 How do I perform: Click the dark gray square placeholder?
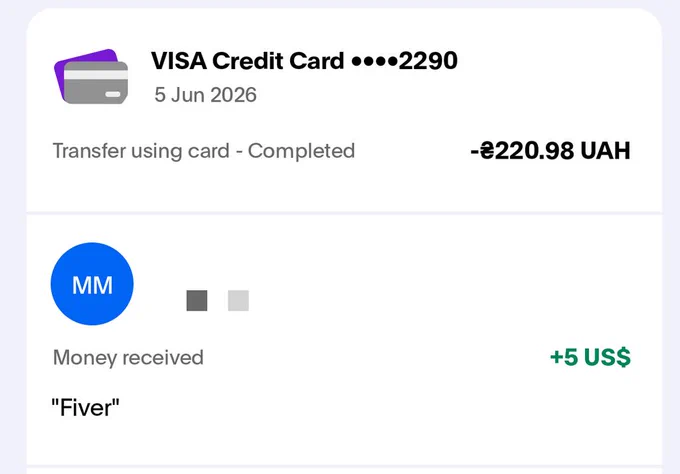click(197, 301)
